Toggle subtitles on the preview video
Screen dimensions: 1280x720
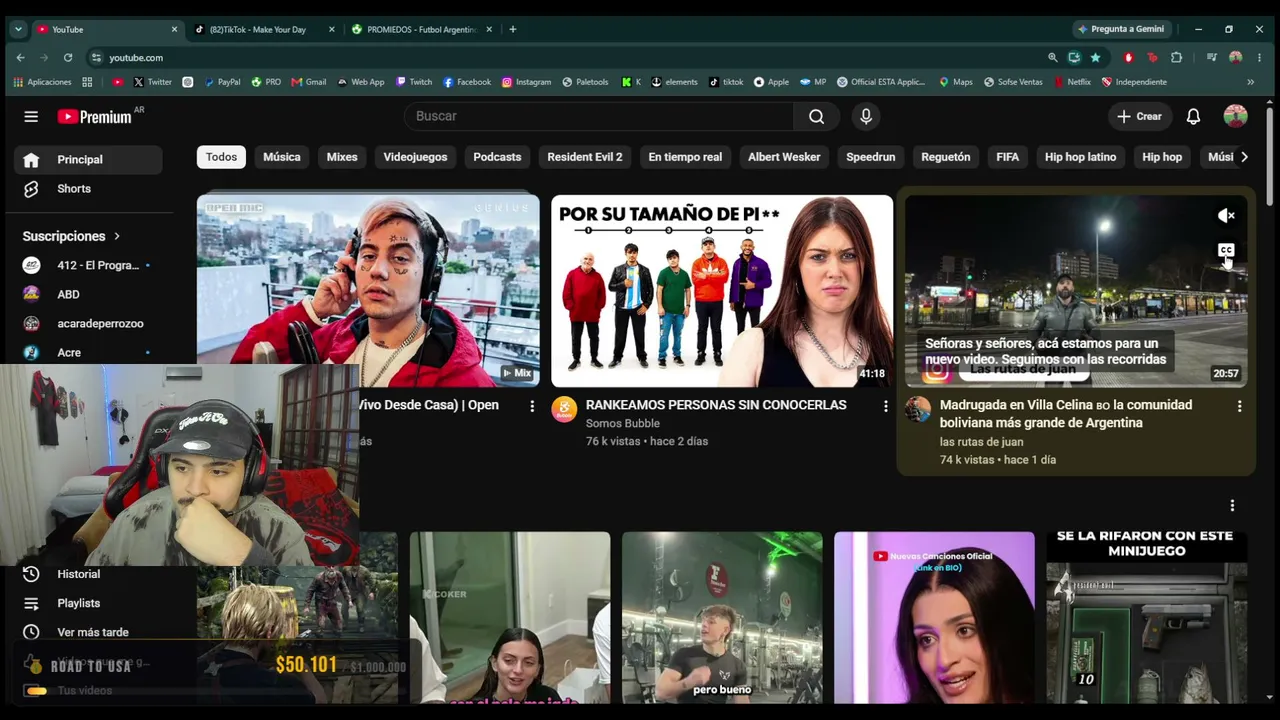click(x=1226, y=250)
